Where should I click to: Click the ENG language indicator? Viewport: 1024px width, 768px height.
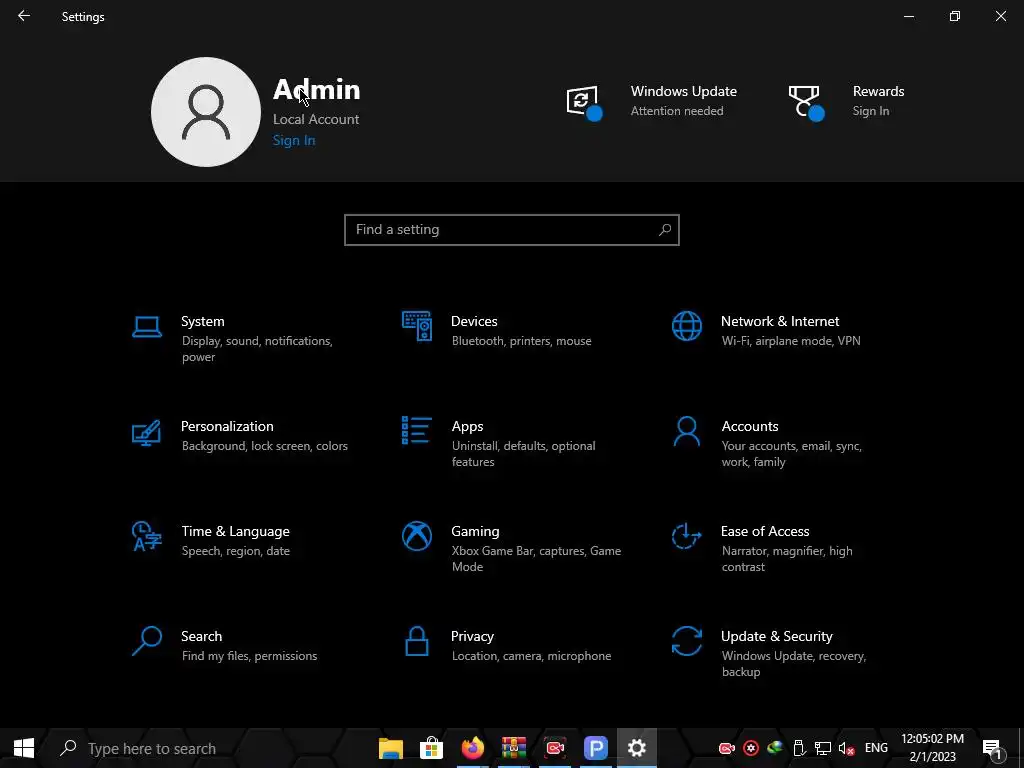coord(876,748)
